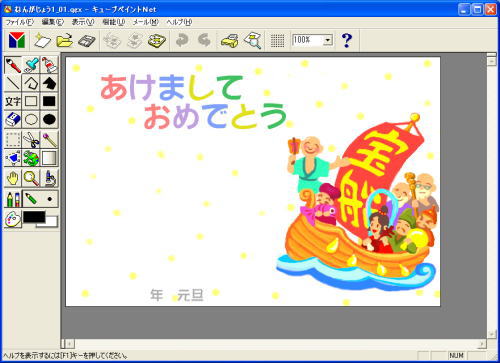Choose the eraser tool

[13, 119]
